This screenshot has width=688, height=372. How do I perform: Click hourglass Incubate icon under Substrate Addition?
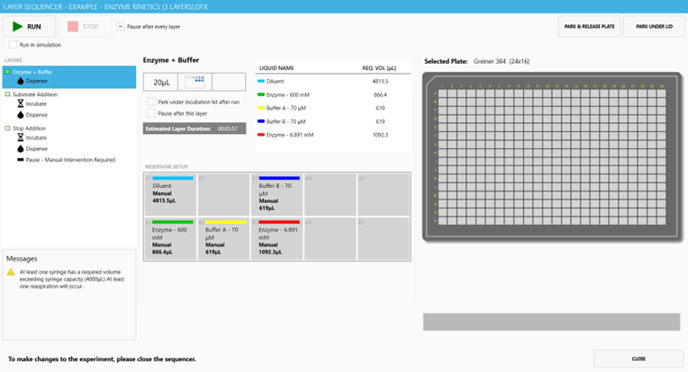pos(20,104)
